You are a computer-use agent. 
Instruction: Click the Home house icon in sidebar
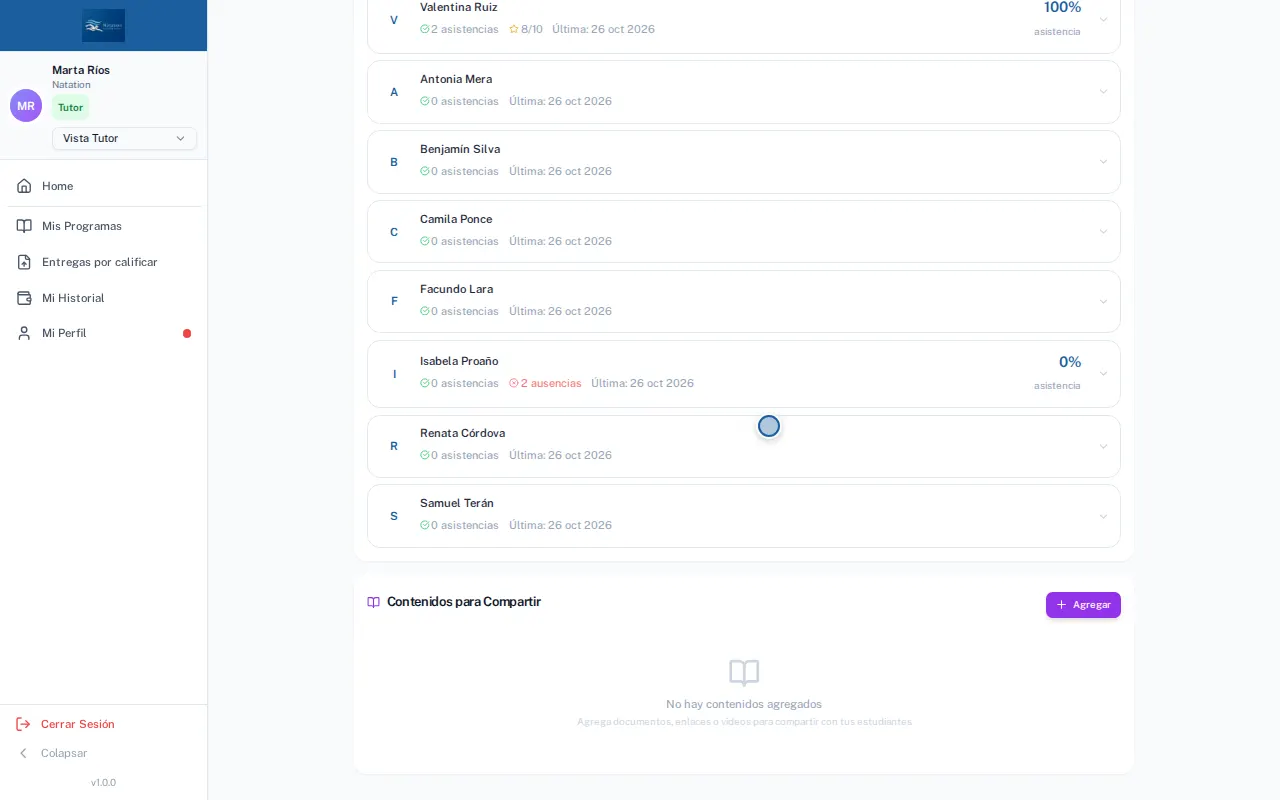click(x=24, y=186)
